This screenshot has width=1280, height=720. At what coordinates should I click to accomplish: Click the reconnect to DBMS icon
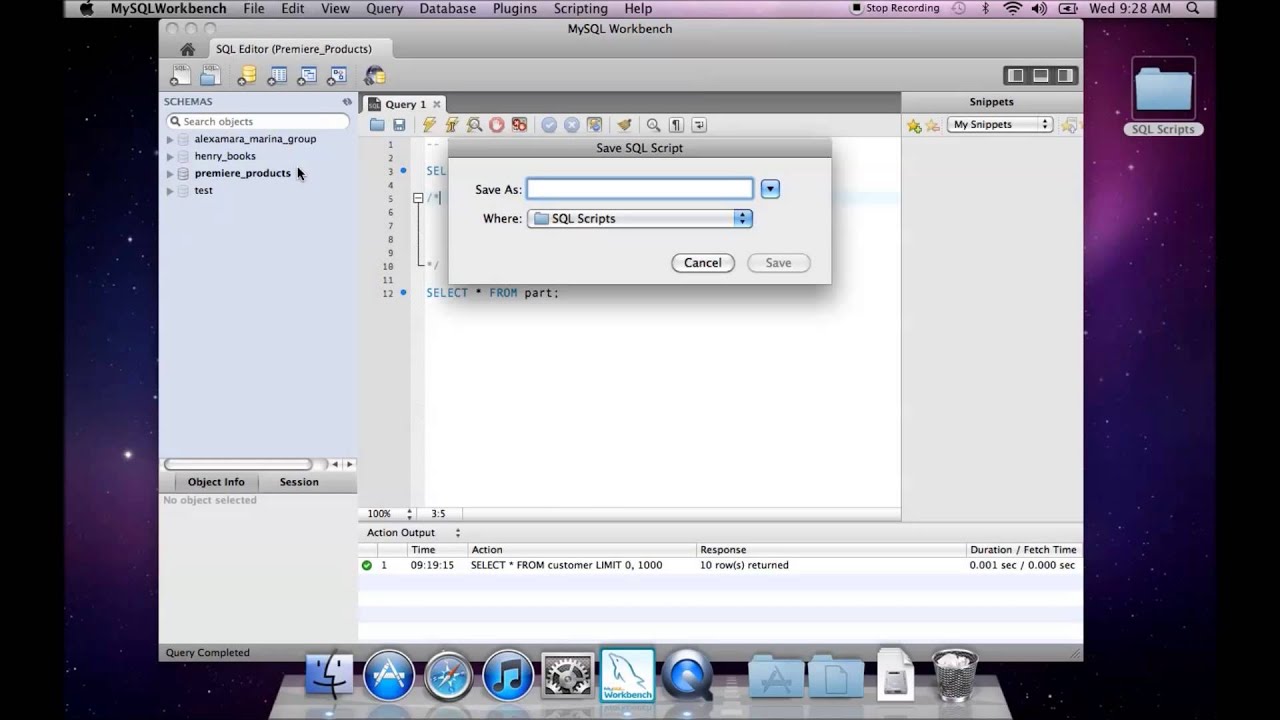pyautogui.click(x=374, y=75)
